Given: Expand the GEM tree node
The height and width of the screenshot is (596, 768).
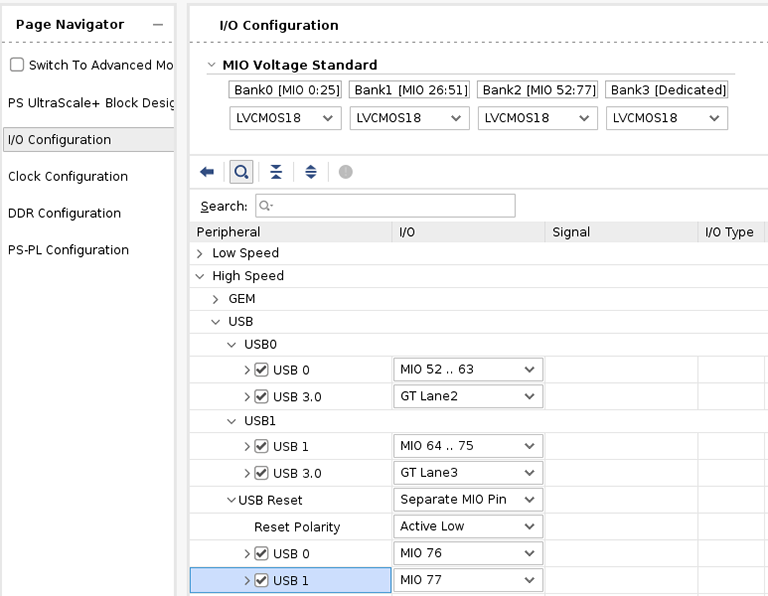Looking at the screenshot, I should [216, 299].
